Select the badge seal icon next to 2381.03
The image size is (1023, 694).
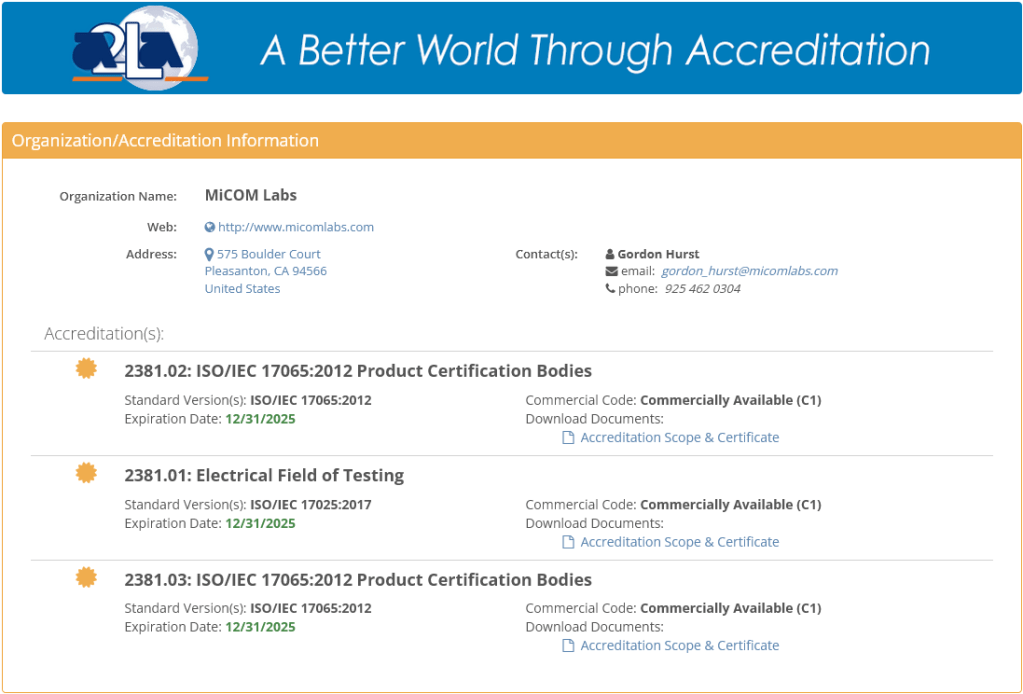coord(86,576)
